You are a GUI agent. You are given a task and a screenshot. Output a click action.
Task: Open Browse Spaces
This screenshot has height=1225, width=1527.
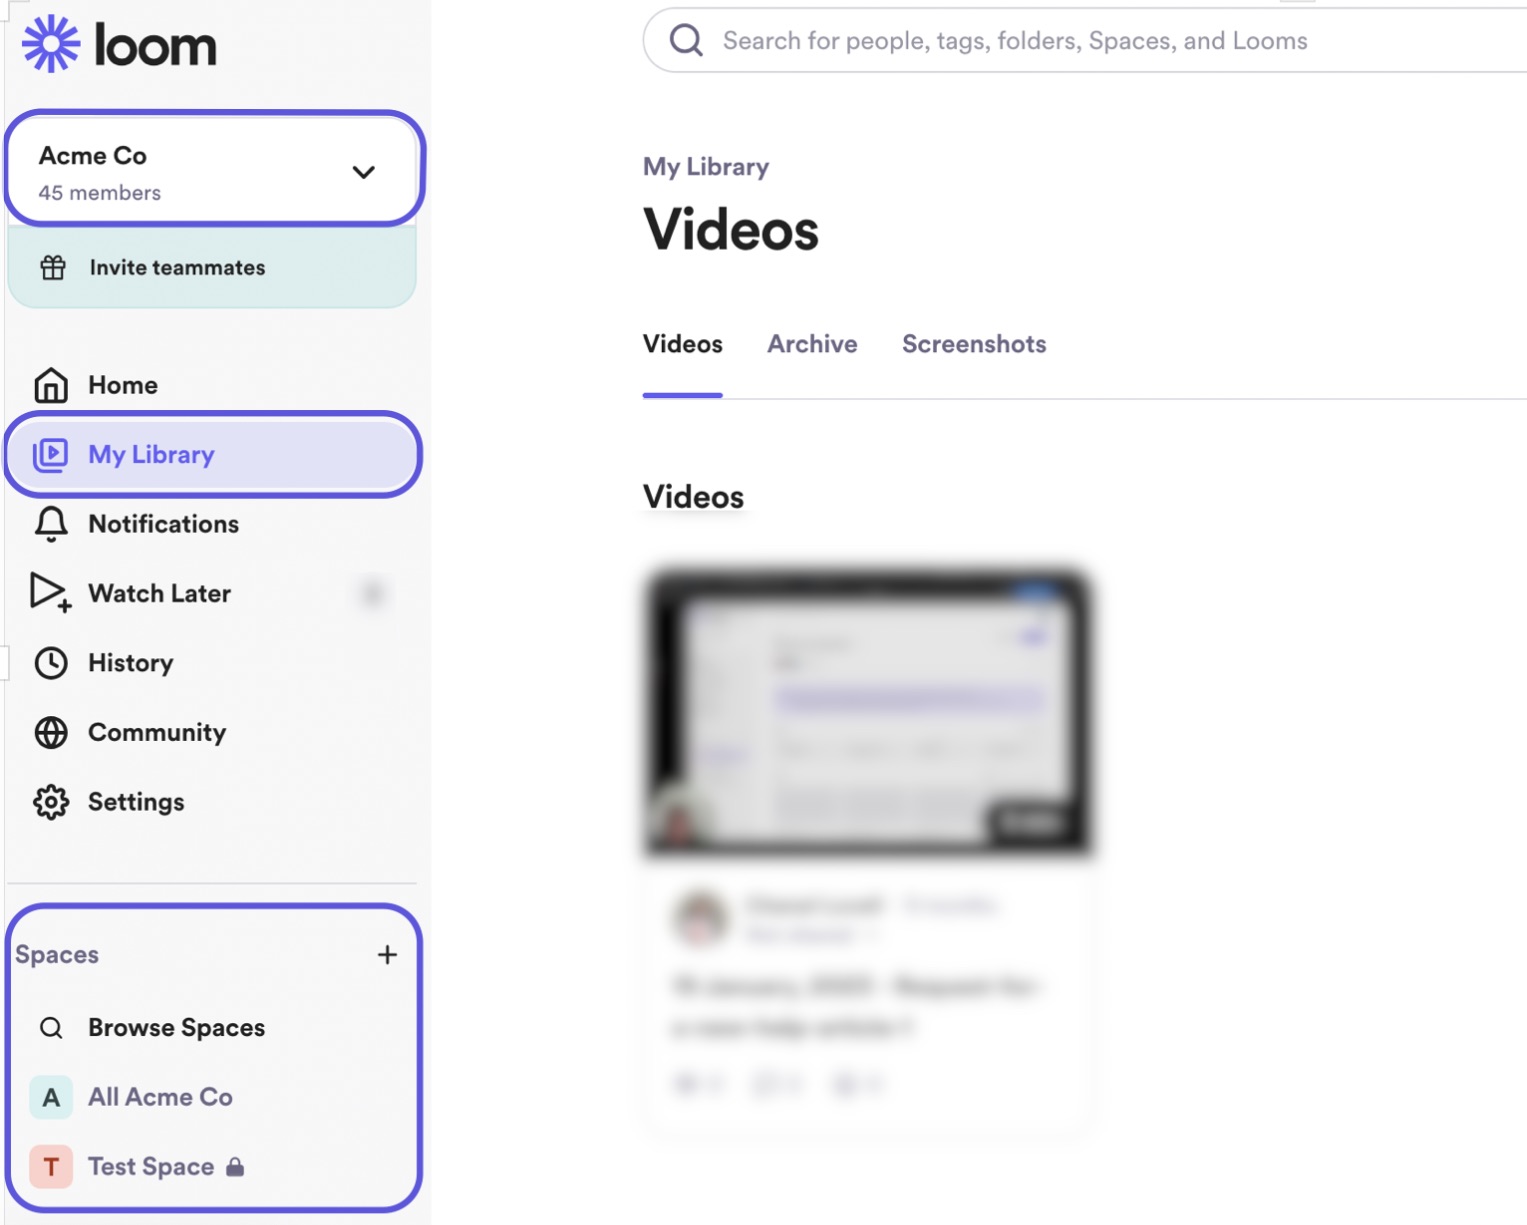tap(176, 1028)
